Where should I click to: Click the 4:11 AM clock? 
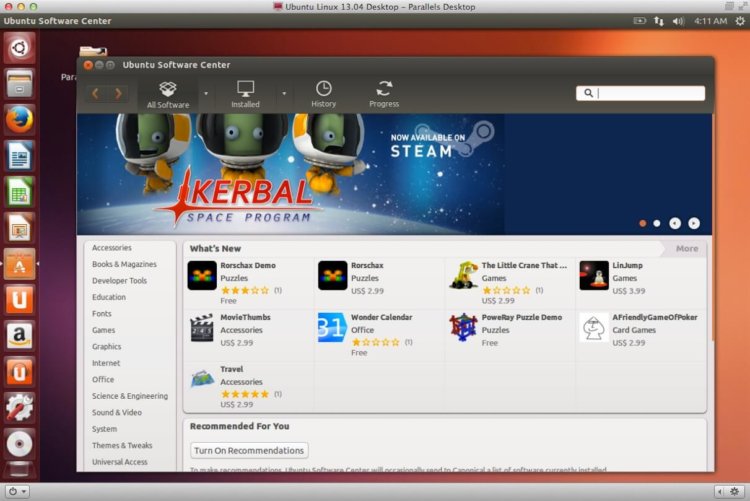pos(710,21)
